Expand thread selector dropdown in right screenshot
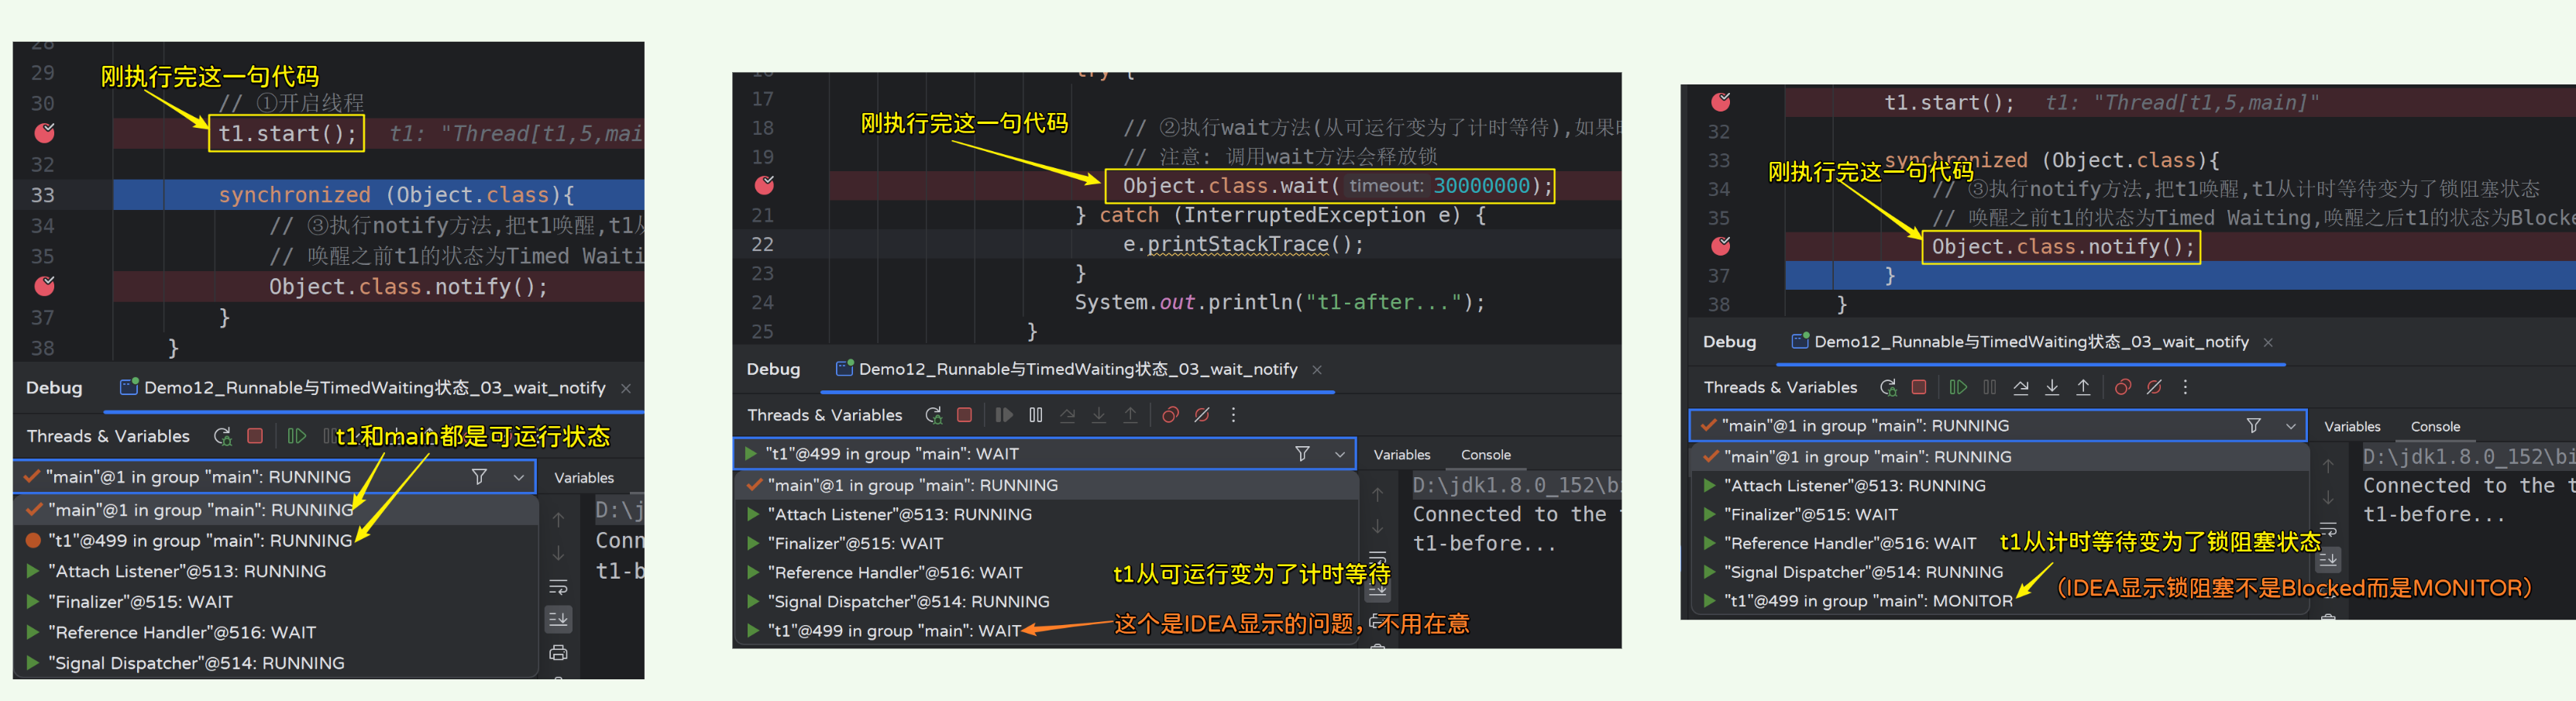Image resolution: width=2576 pixels, height=701 pixels. point(2291,426)
